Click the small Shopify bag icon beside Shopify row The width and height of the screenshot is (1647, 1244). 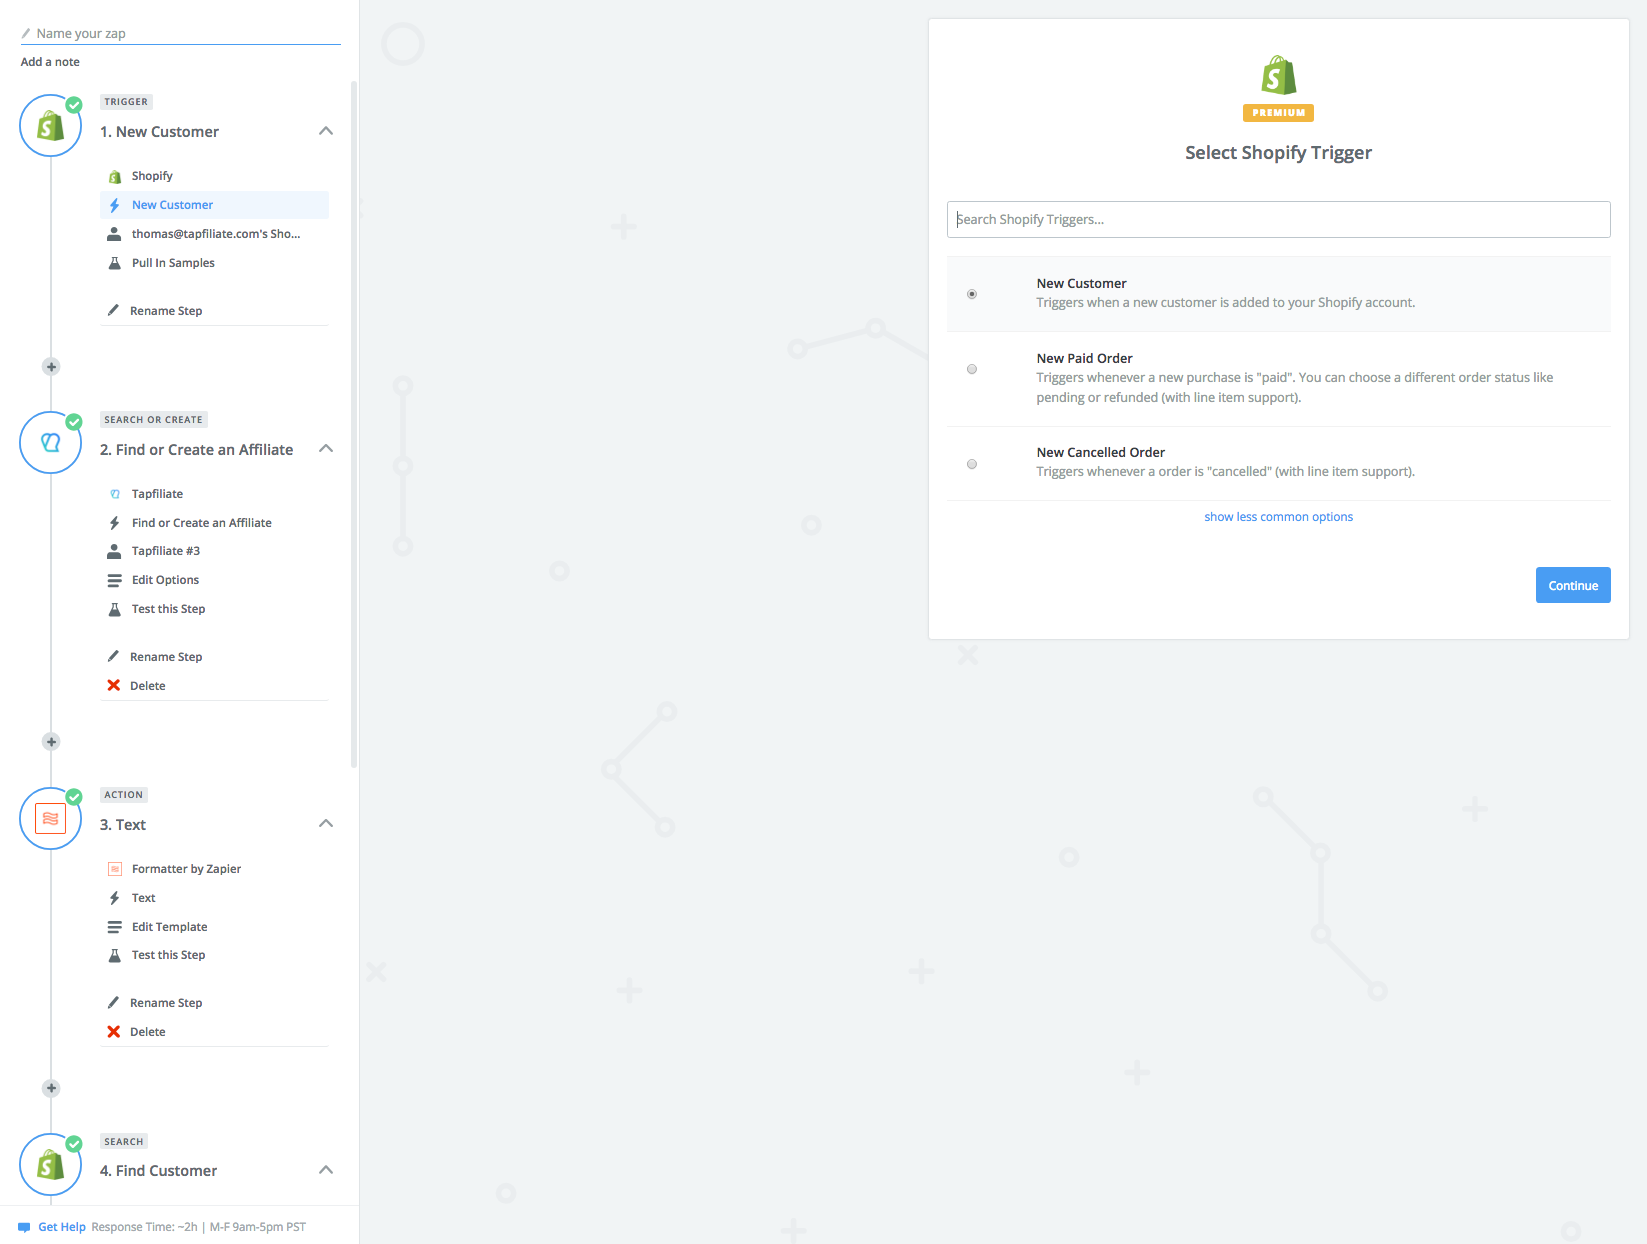[x=115, y=177]
